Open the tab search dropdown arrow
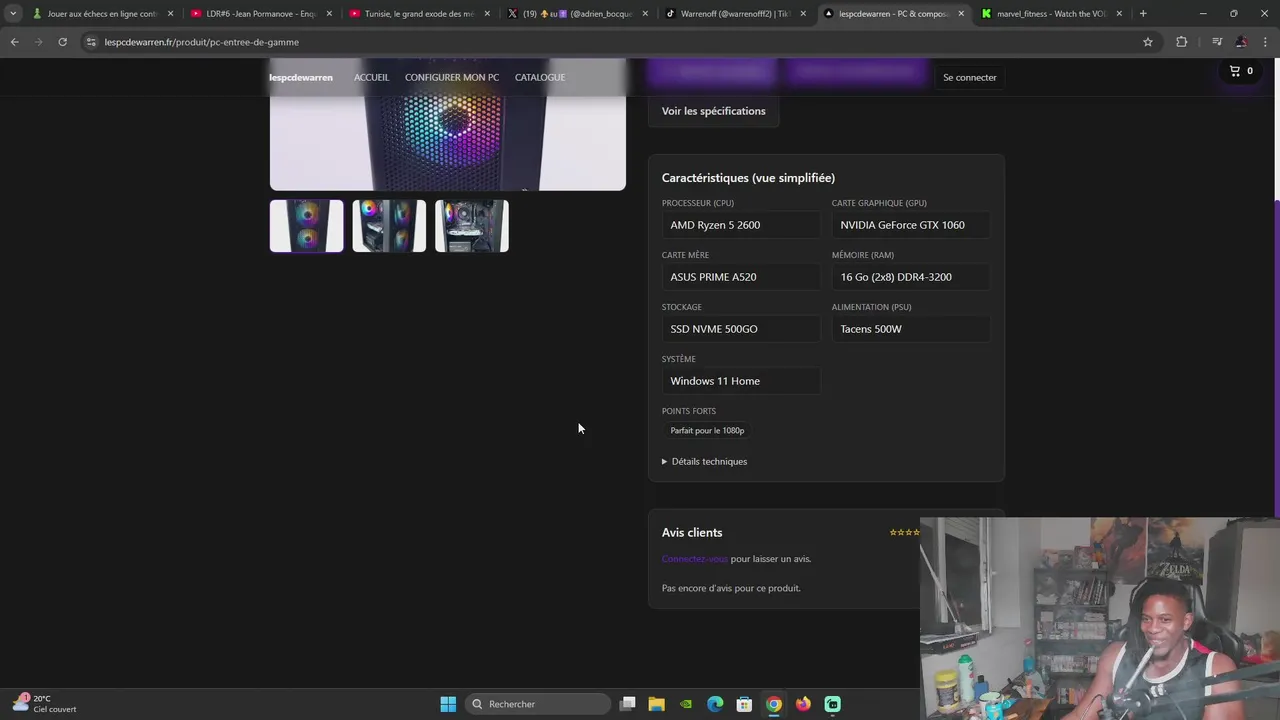Image resolution: width=1280 pixels, height=720 pixels. (x=13, y=14)
